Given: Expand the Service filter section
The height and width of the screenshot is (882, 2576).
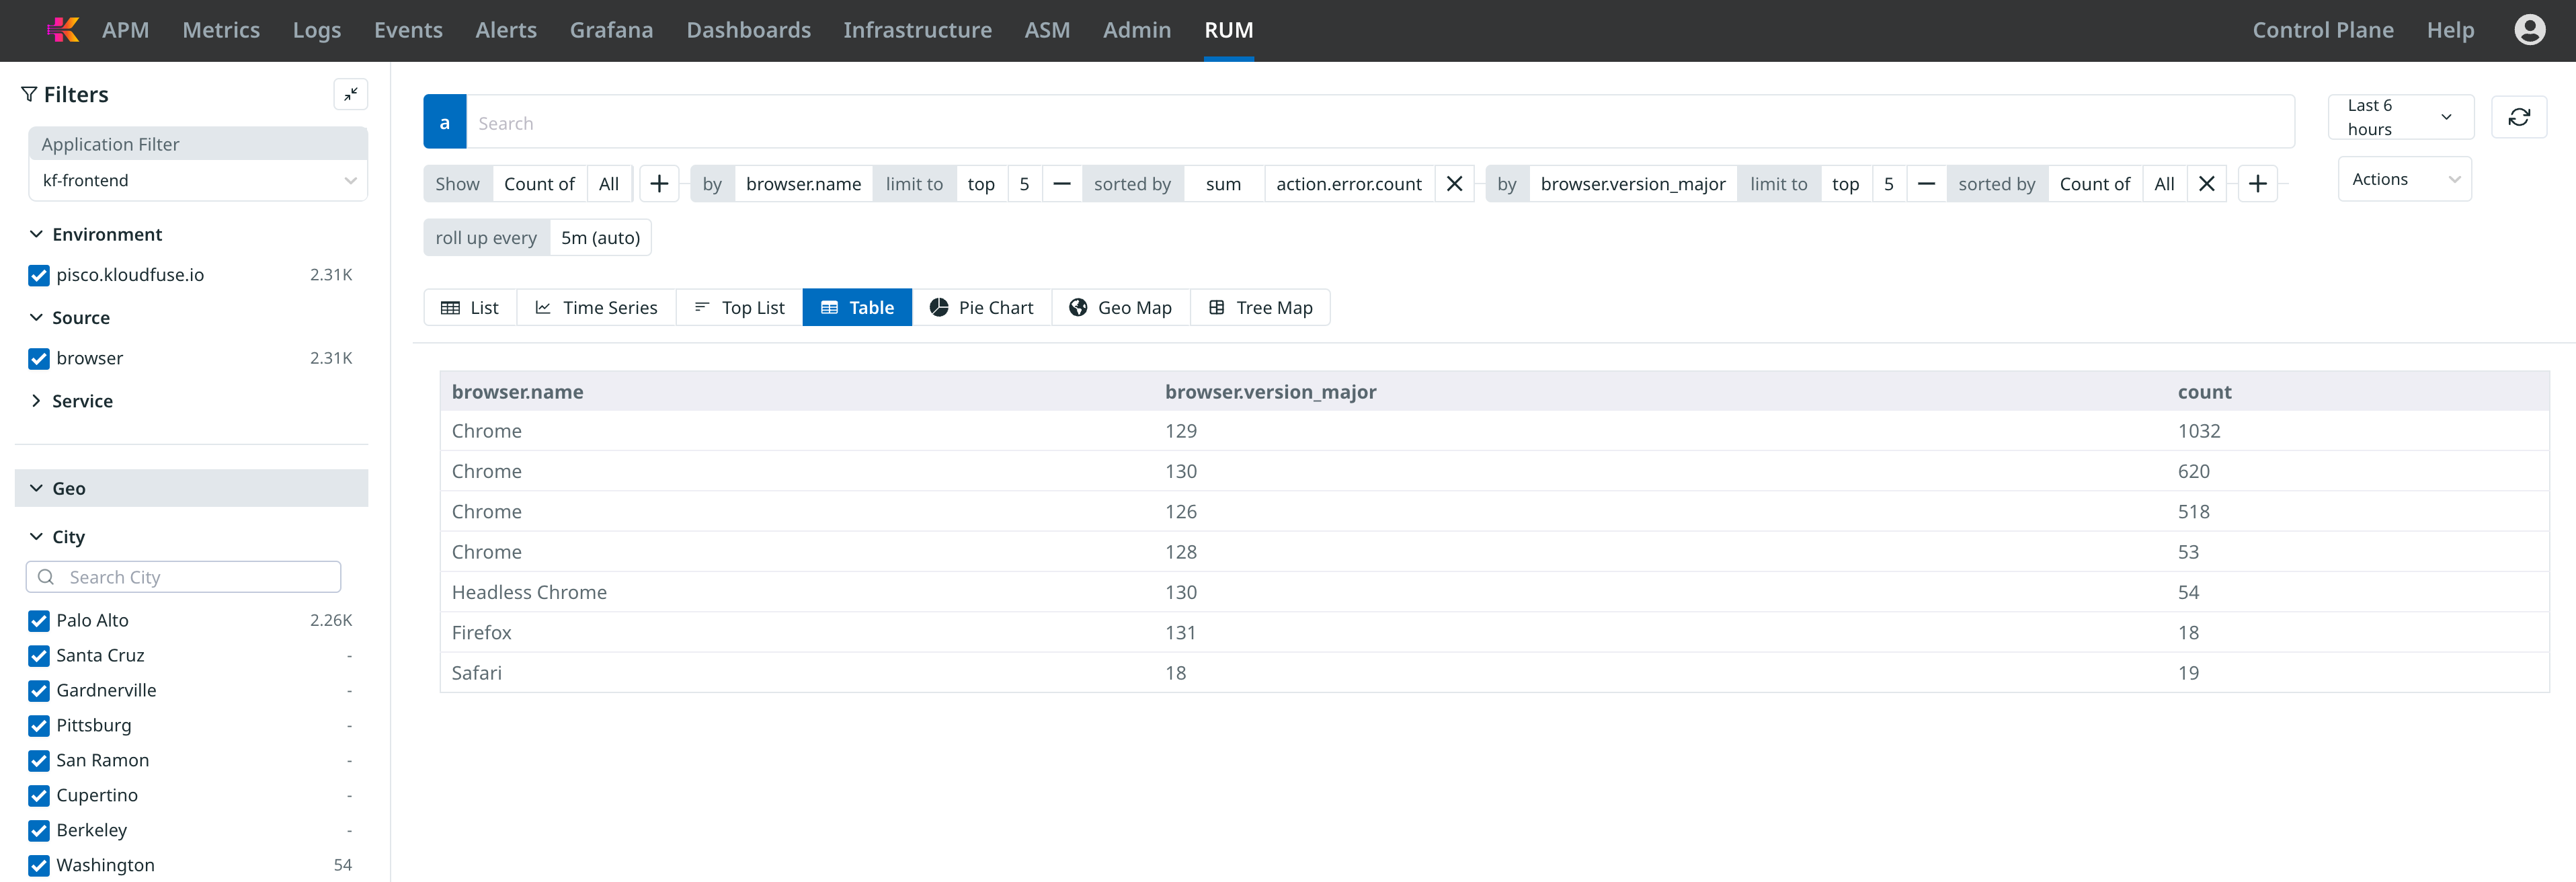Looking at the screenshot, I should tap(82, 401).
